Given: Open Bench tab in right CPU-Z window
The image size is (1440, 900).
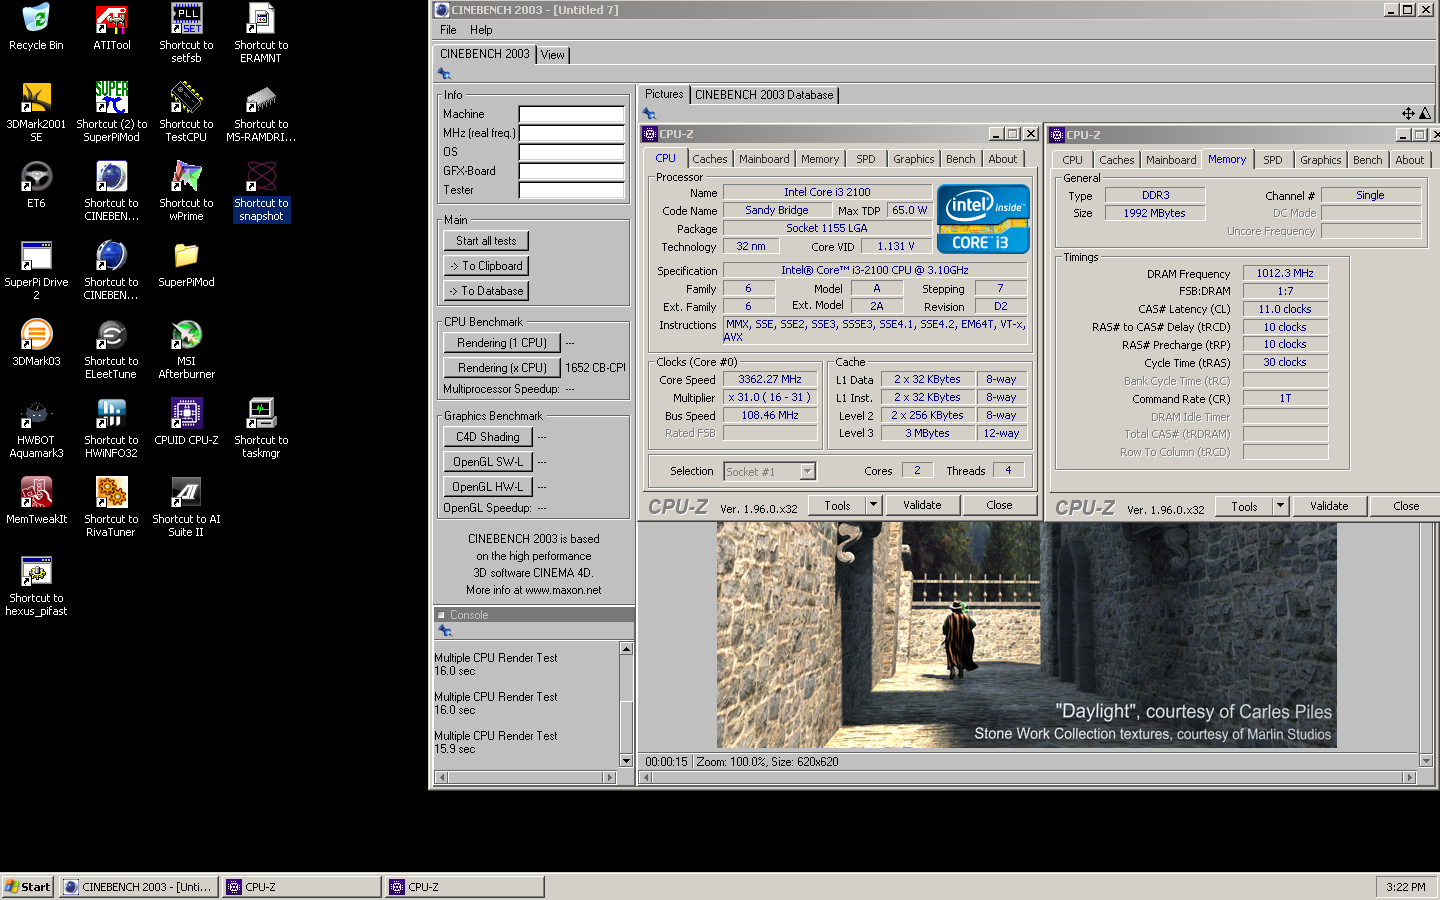Looking at the screenshot, I should pyautogui.click(x=1367, y=160).
